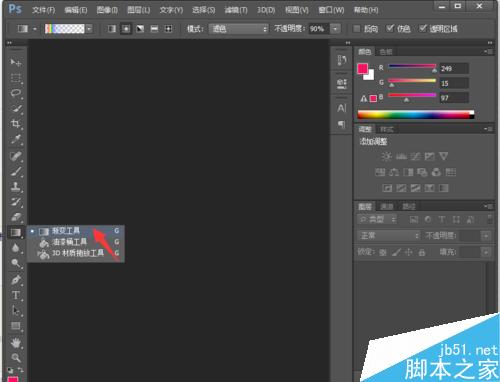Click the G value field showing 15
The height and width of the screenshot is (382, 500).
click(x=454, y=83)
